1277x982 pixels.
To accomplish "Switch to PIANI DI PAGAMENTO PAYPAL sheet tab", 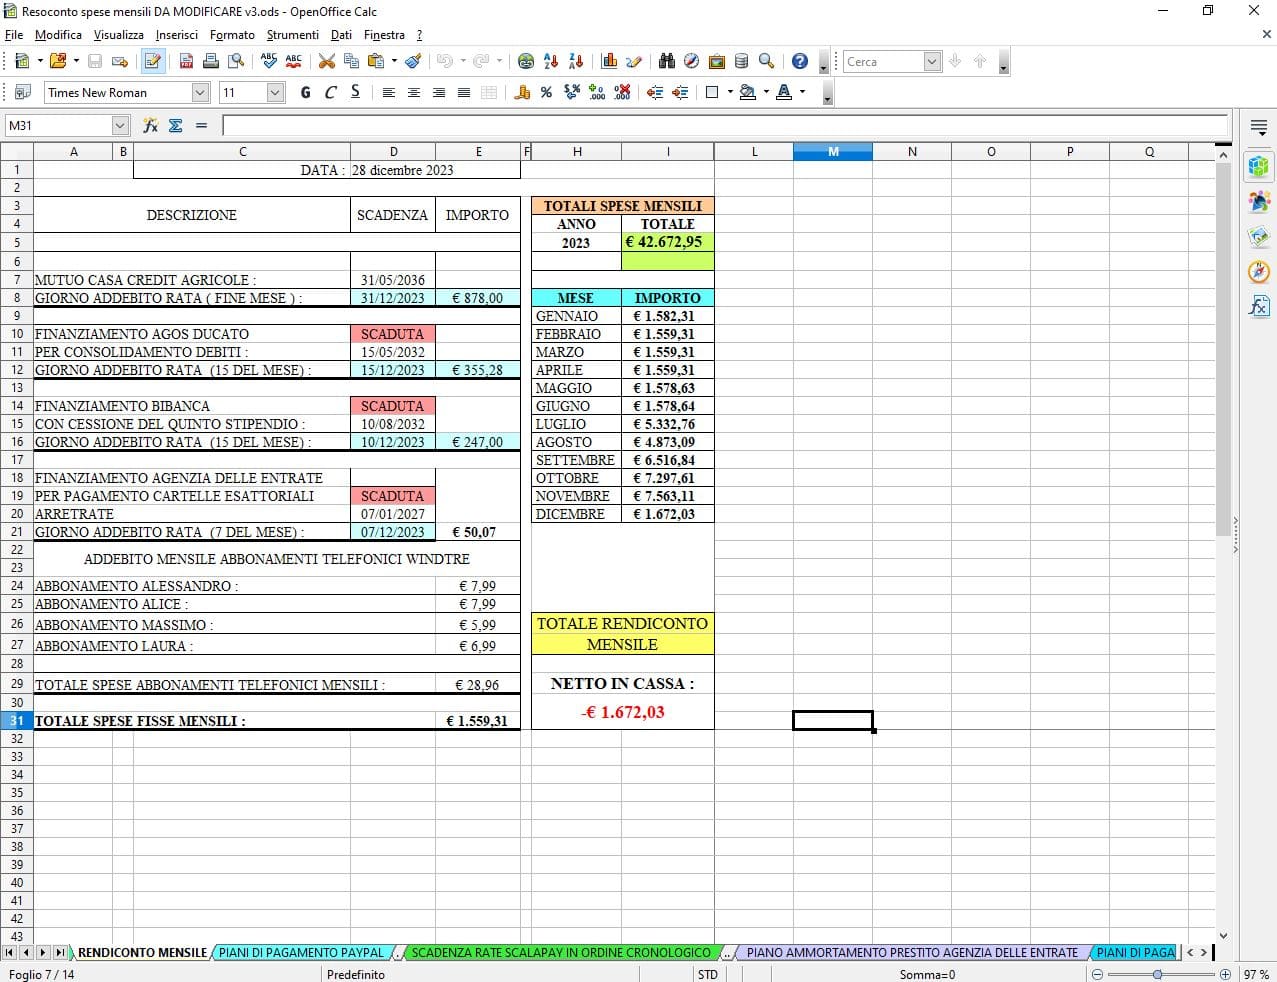I will click(301, 952).
